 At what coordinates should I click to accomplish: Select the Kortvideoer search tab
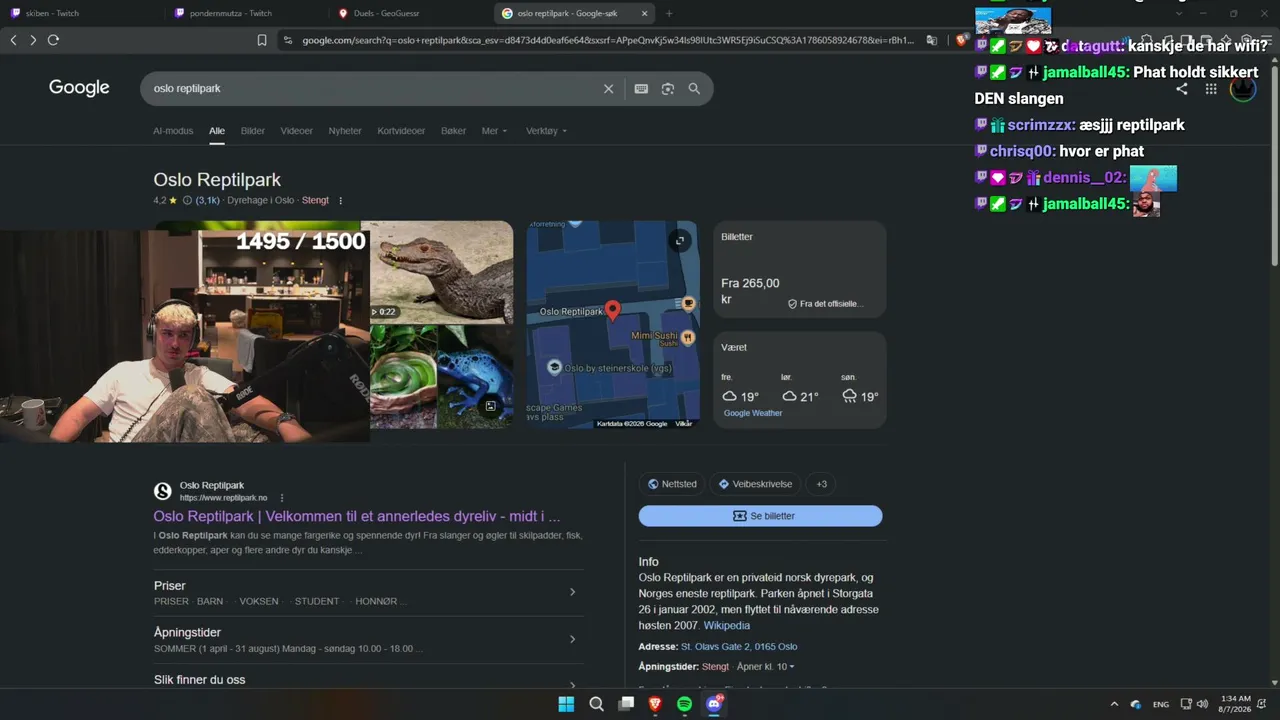[401, 131]
